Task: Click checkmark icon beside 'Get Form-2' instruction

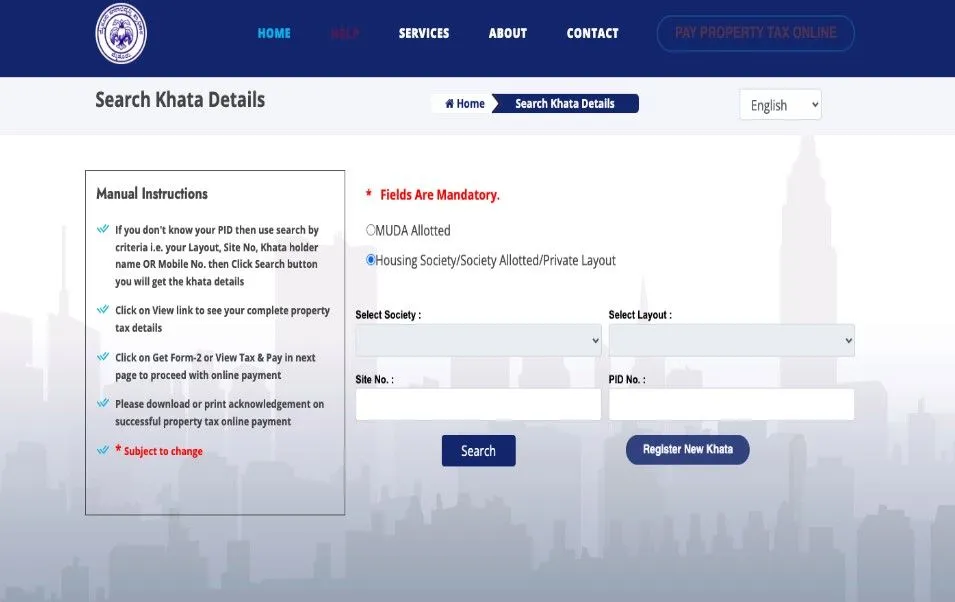Action: click(102, 357)
